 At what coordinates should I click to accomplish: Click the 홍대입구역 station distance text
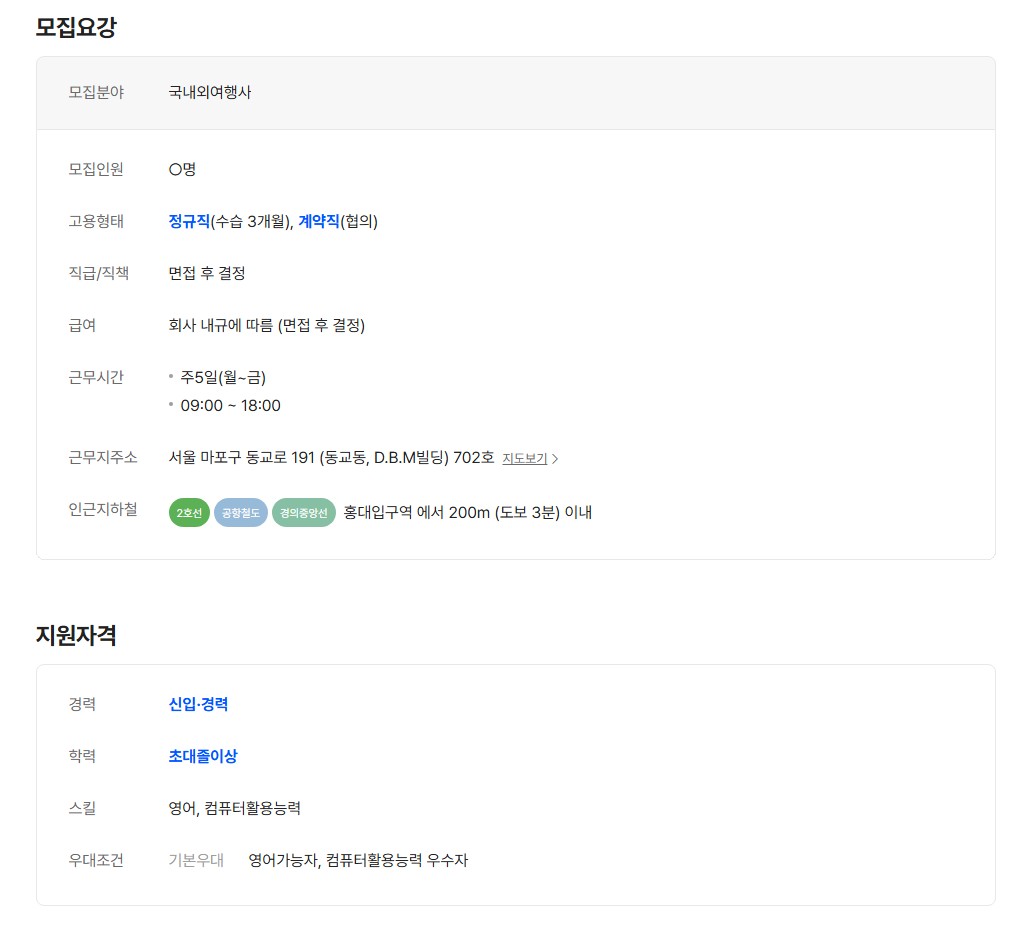click(468, 513)
